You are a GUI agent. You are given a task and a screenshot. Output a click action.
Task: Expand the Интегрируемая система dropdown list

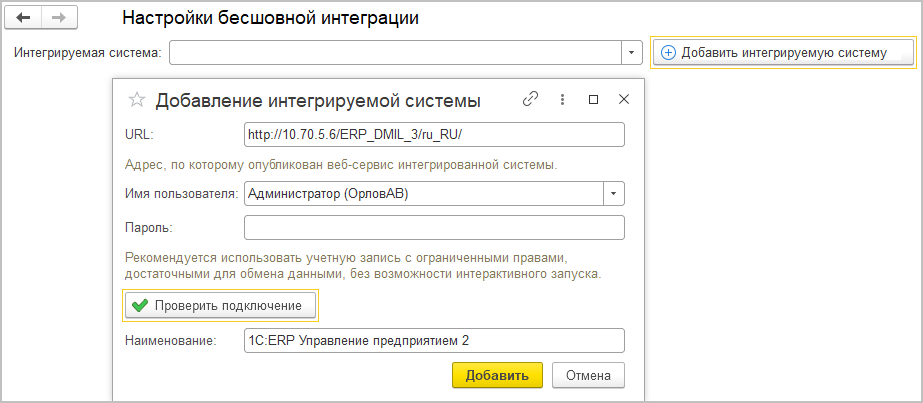click(632, 52)
